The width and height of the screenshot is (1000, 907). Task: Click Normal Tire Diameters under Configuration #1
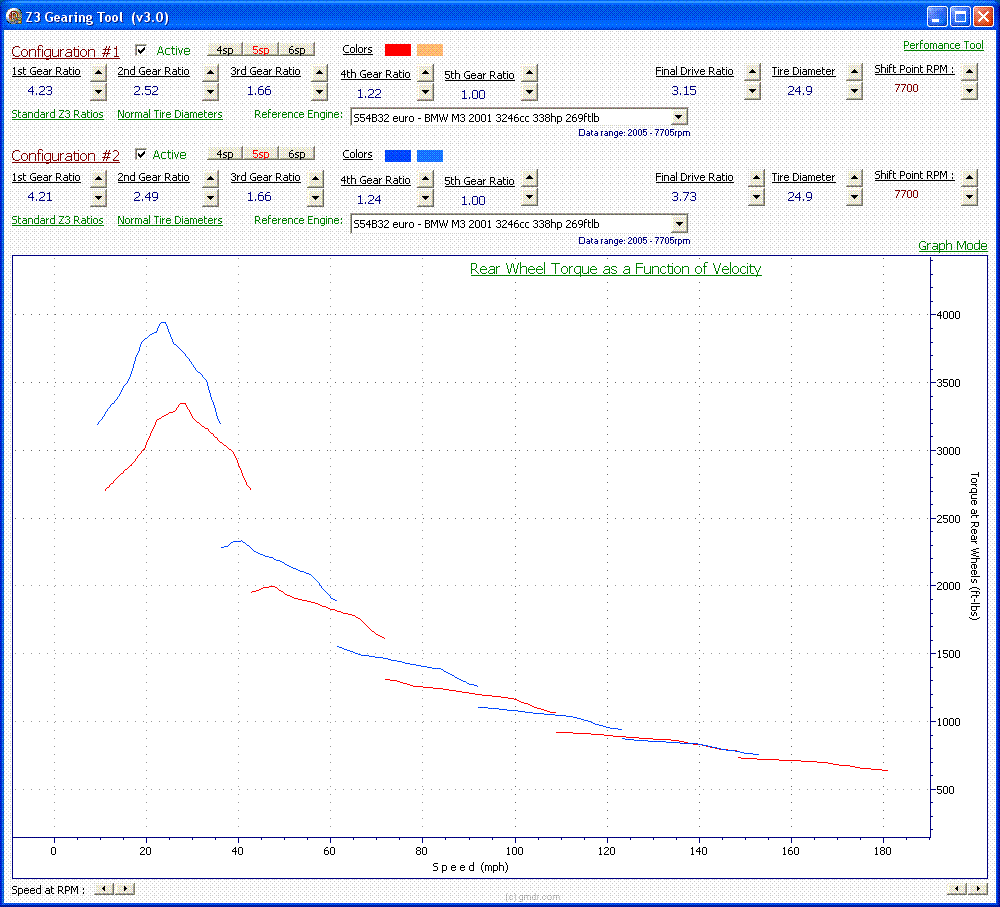[x=170, y=114]
